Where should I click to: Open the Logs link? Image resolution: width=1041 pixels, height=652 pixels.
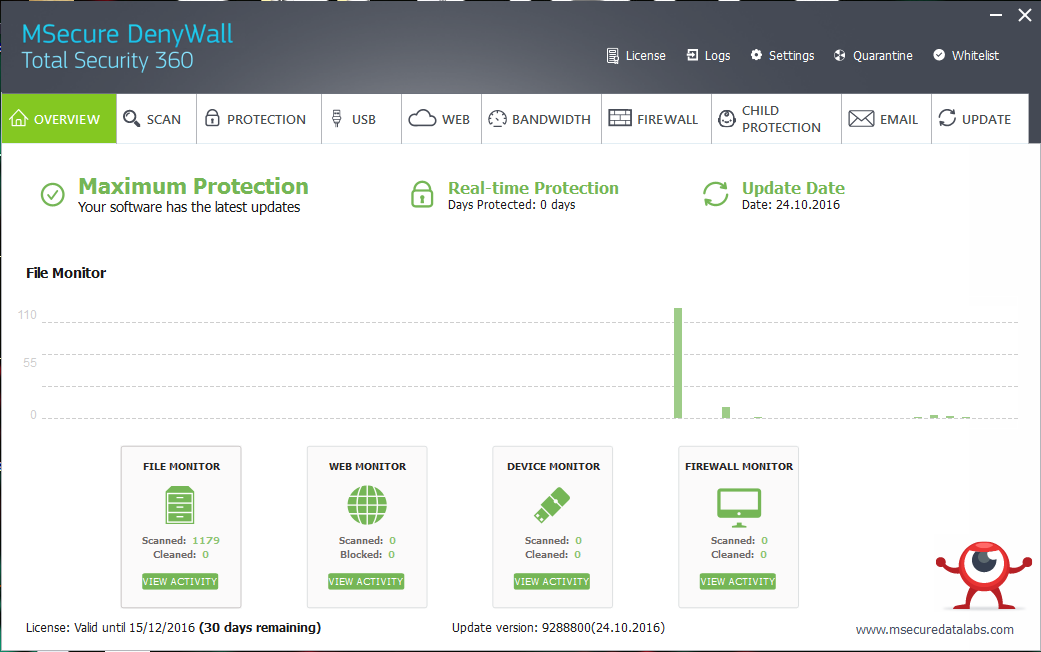[708, 56]
